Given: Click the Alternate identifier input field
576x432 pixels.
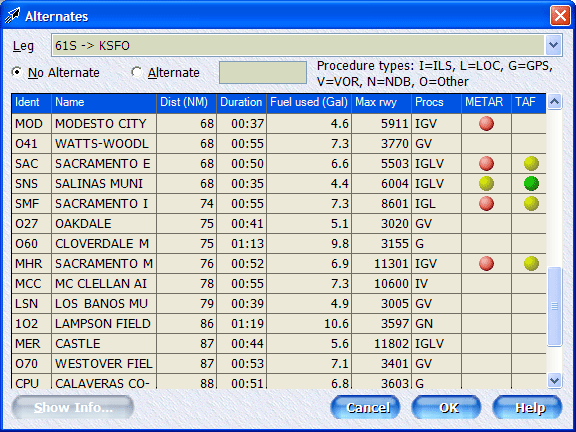Looking at the screenshot, I should tap(263, 73).
